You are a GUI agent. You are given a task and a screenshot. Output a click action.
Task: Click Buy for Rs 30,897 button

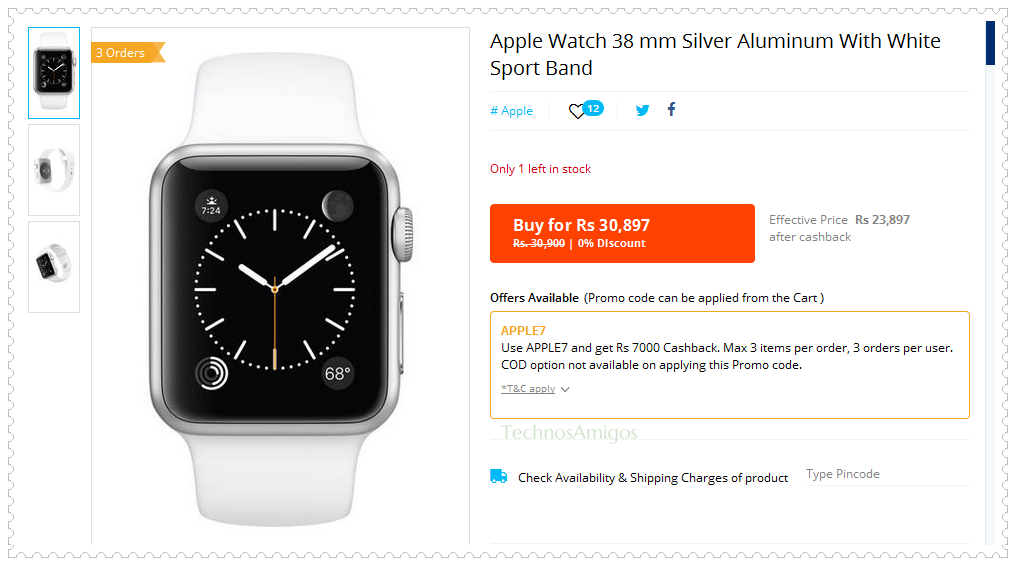coord(622,233)
